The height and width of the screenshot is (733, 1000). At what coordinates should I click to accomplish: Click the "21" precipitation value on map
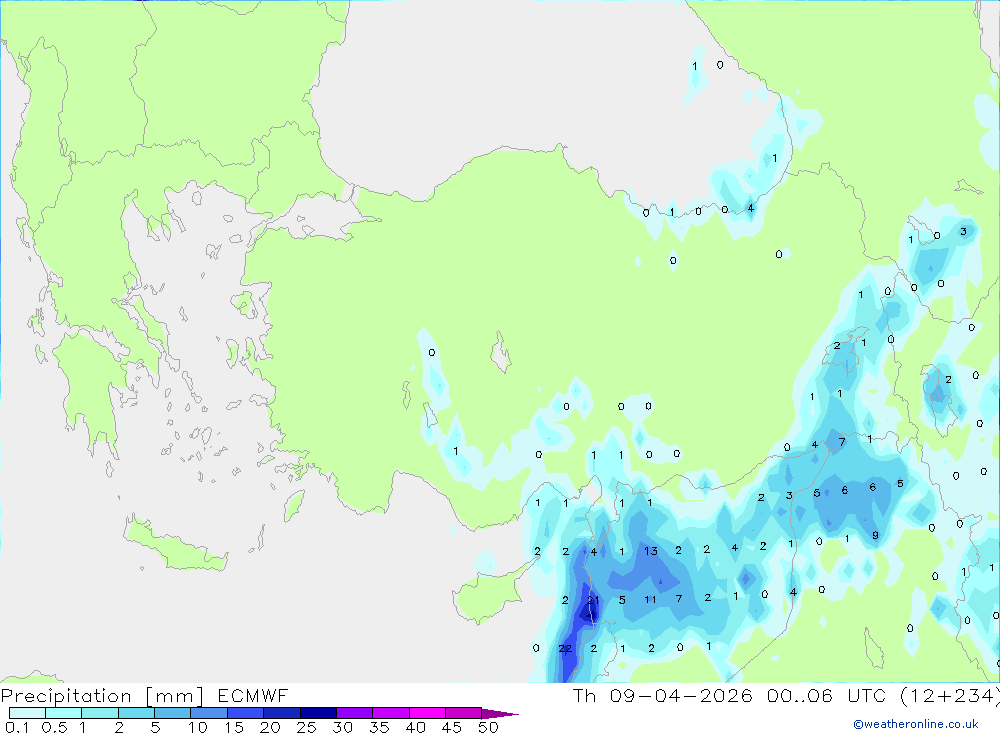pyautogui.click(x=593, y=600)
